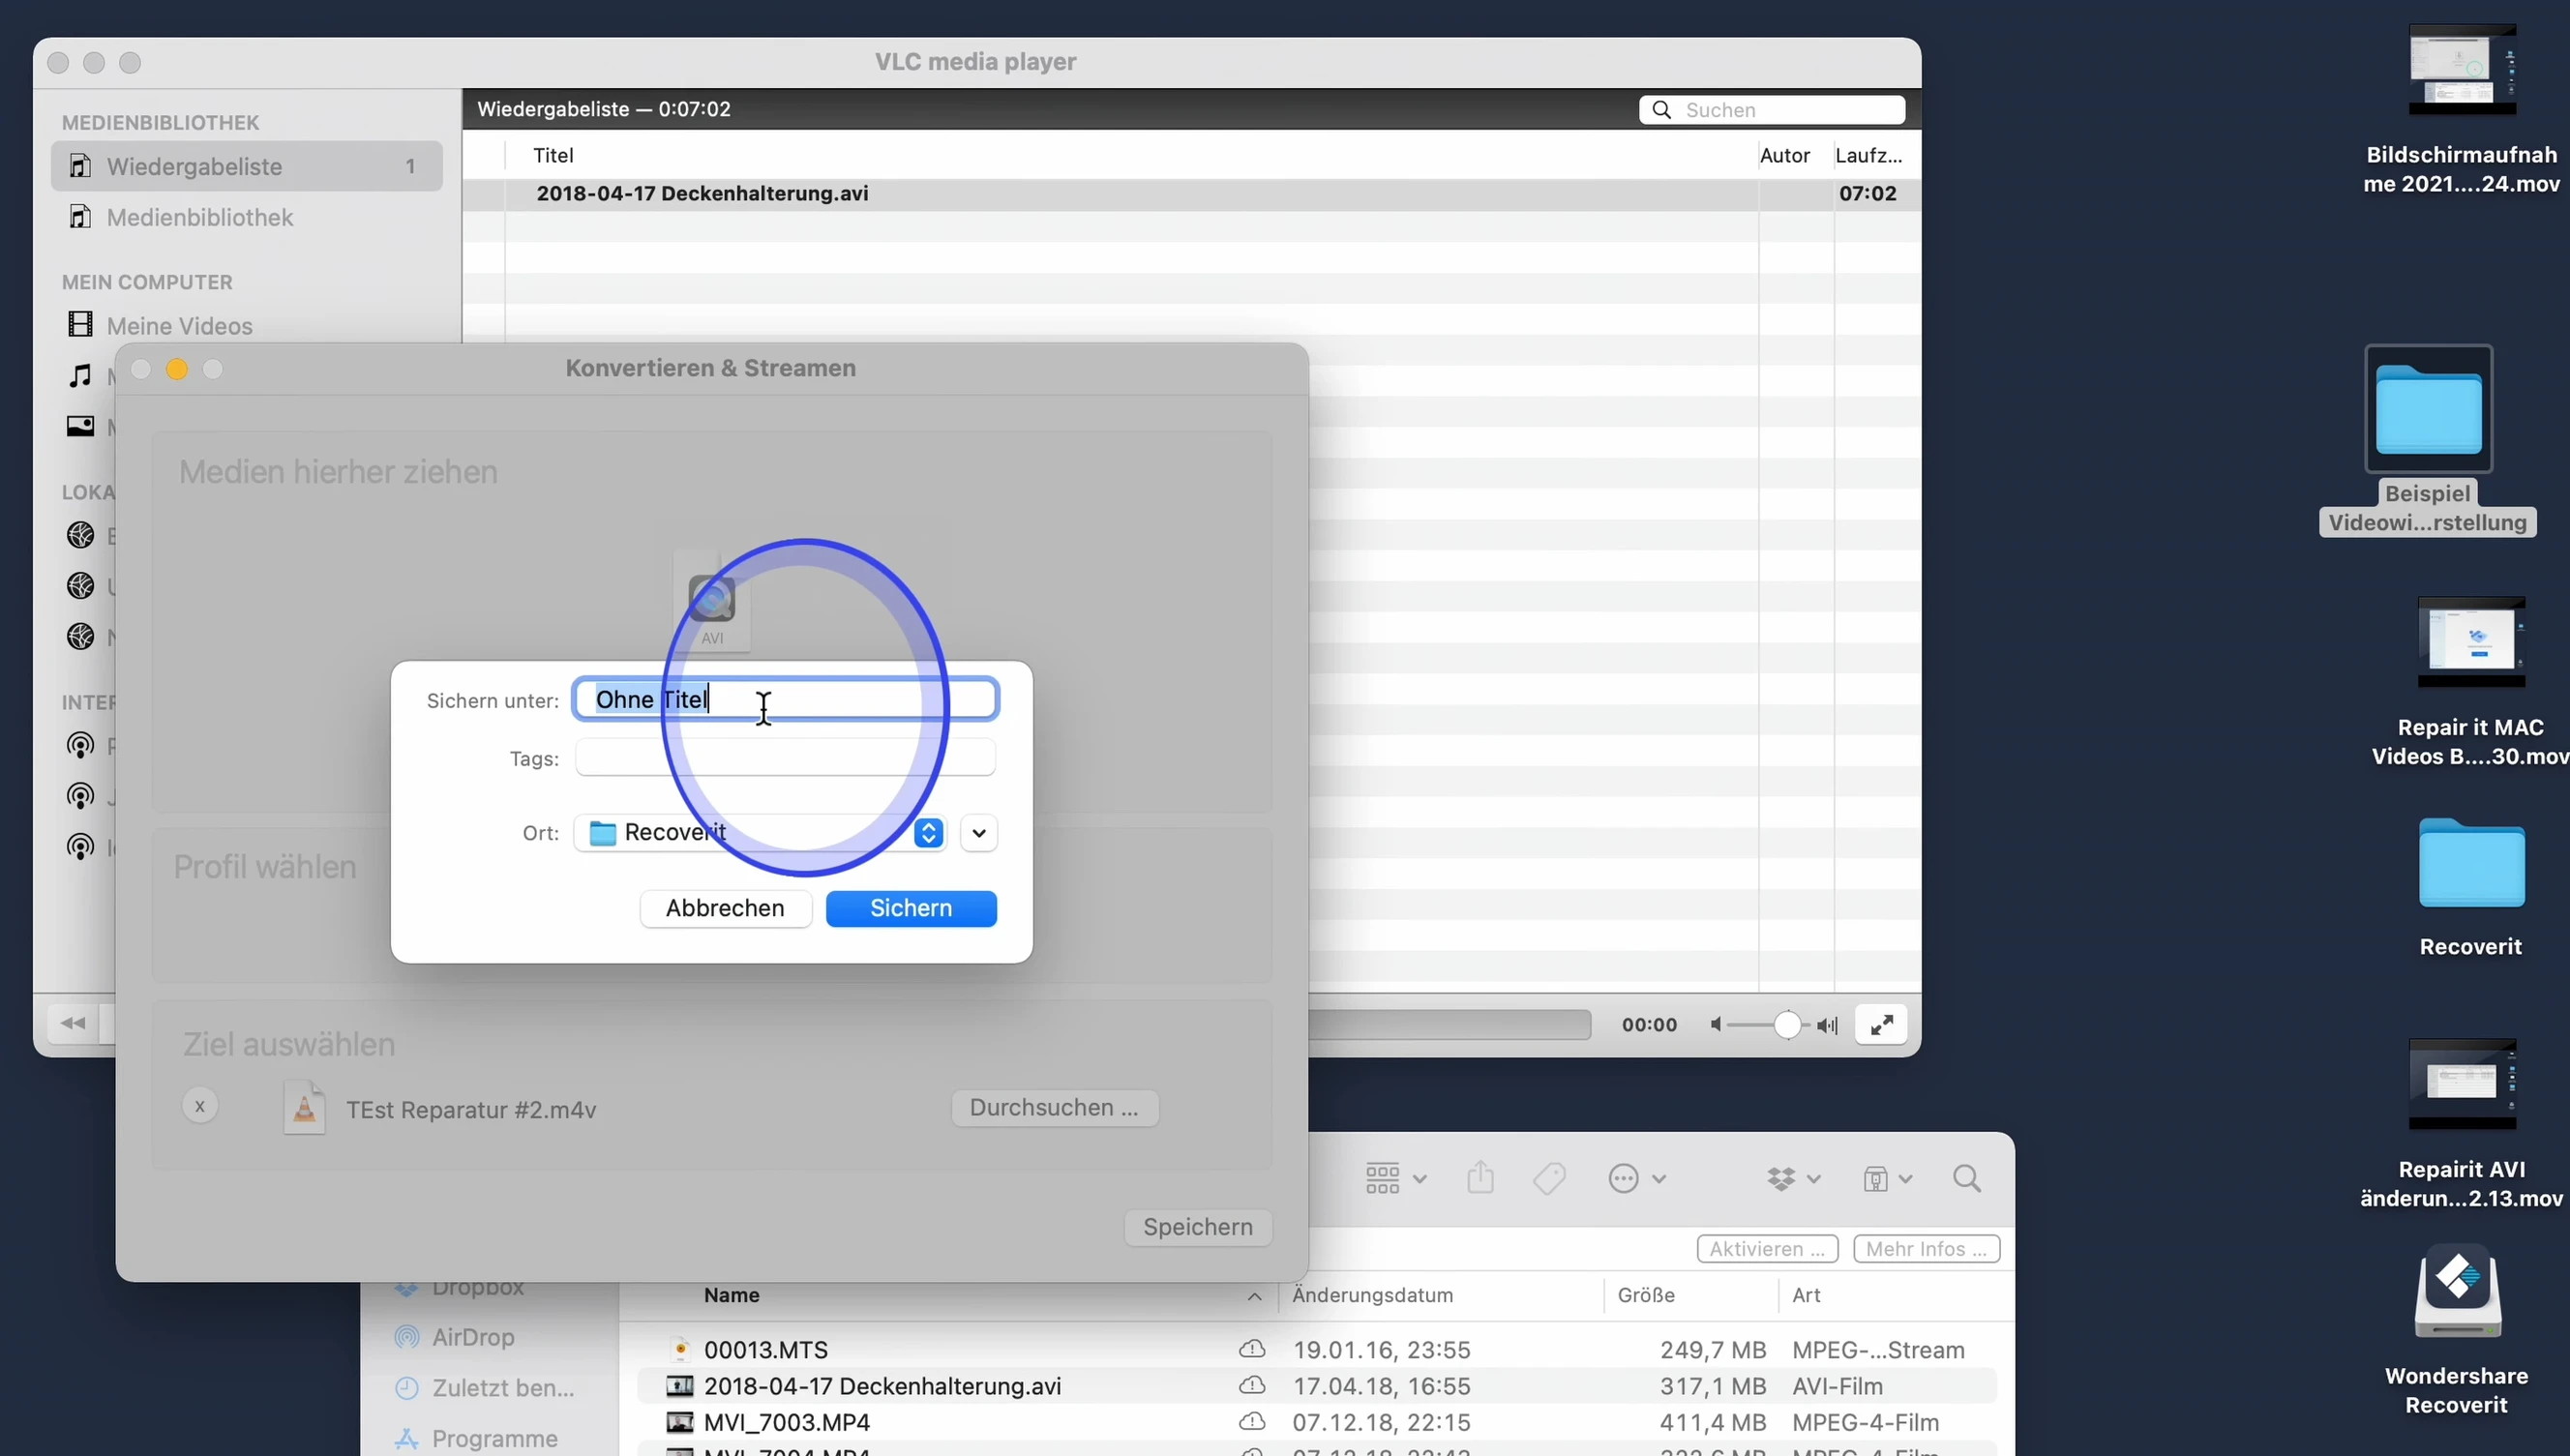Sort playlist by Titel column header
This screenshot has width=2570, height=1456.
click(553, 155)
